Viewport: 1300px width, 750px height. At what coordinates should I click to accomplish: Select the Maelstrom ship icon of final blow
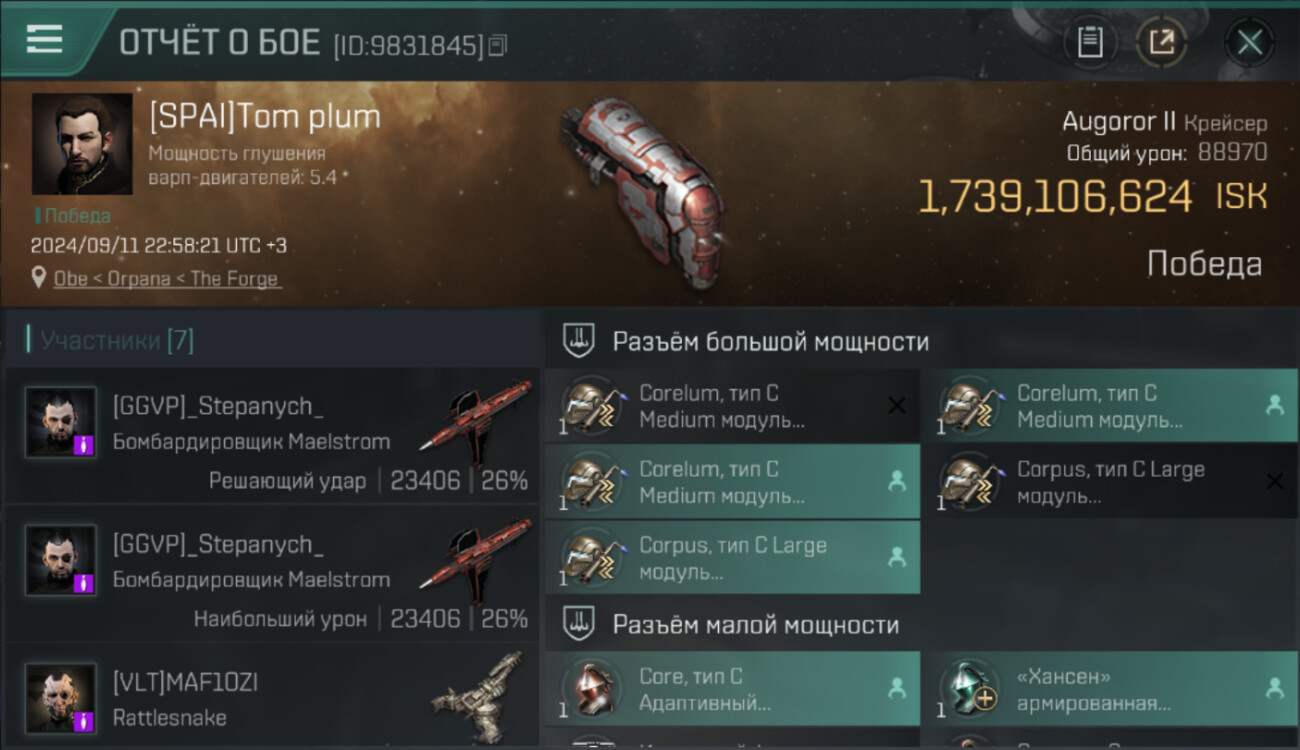point(476,415)
